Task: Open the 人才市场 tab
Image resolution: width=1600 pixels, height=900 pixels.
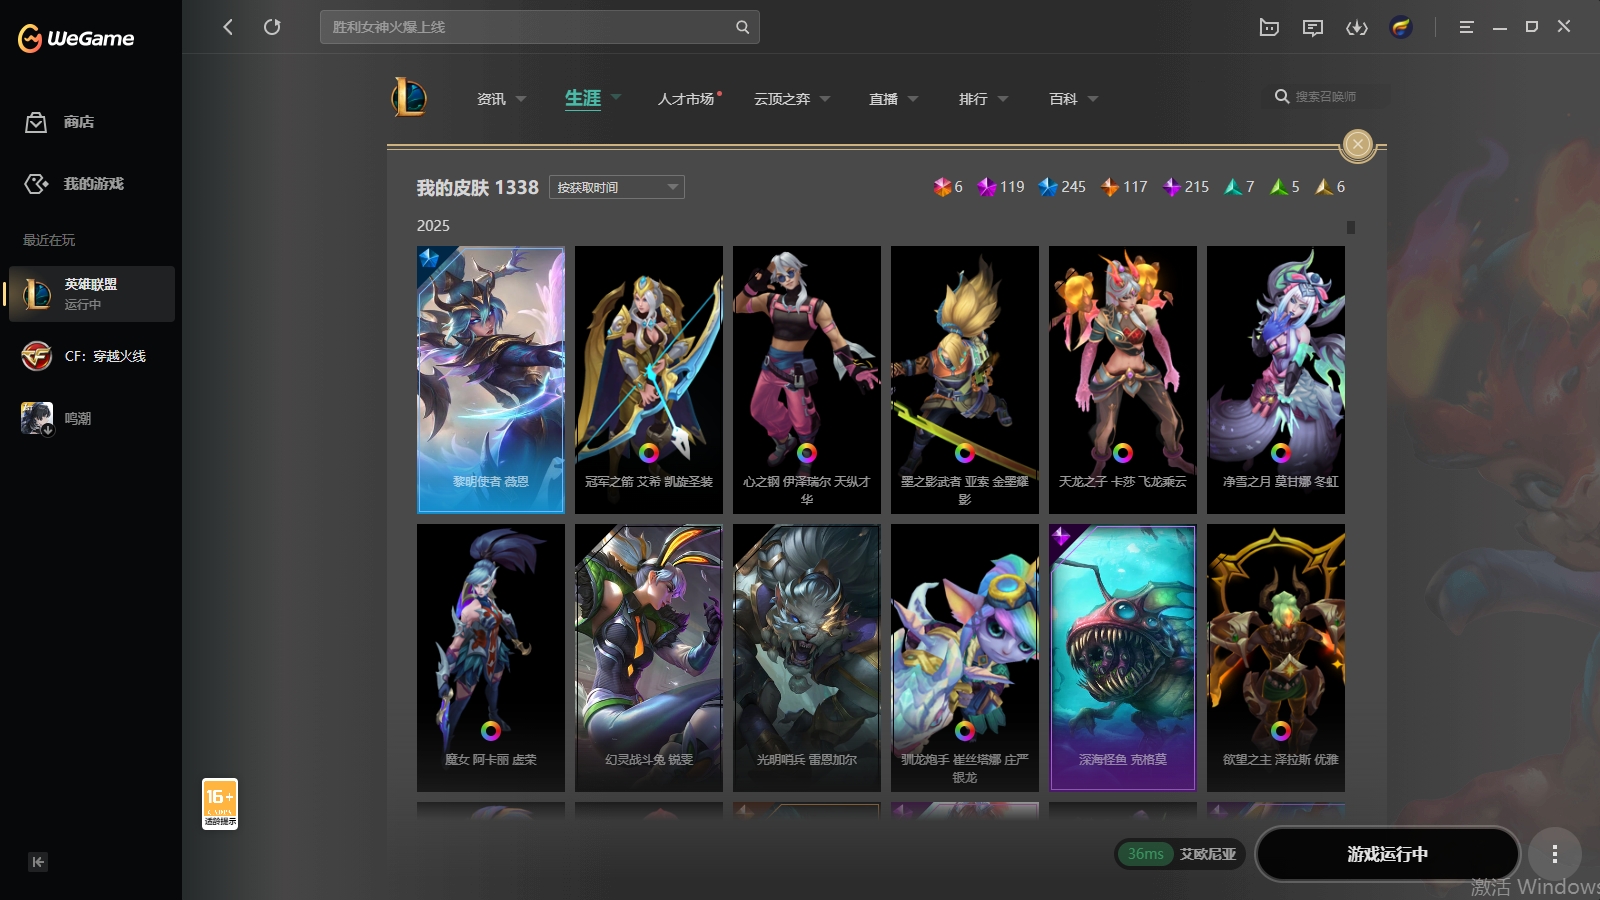Action: [x=686, y=99]
